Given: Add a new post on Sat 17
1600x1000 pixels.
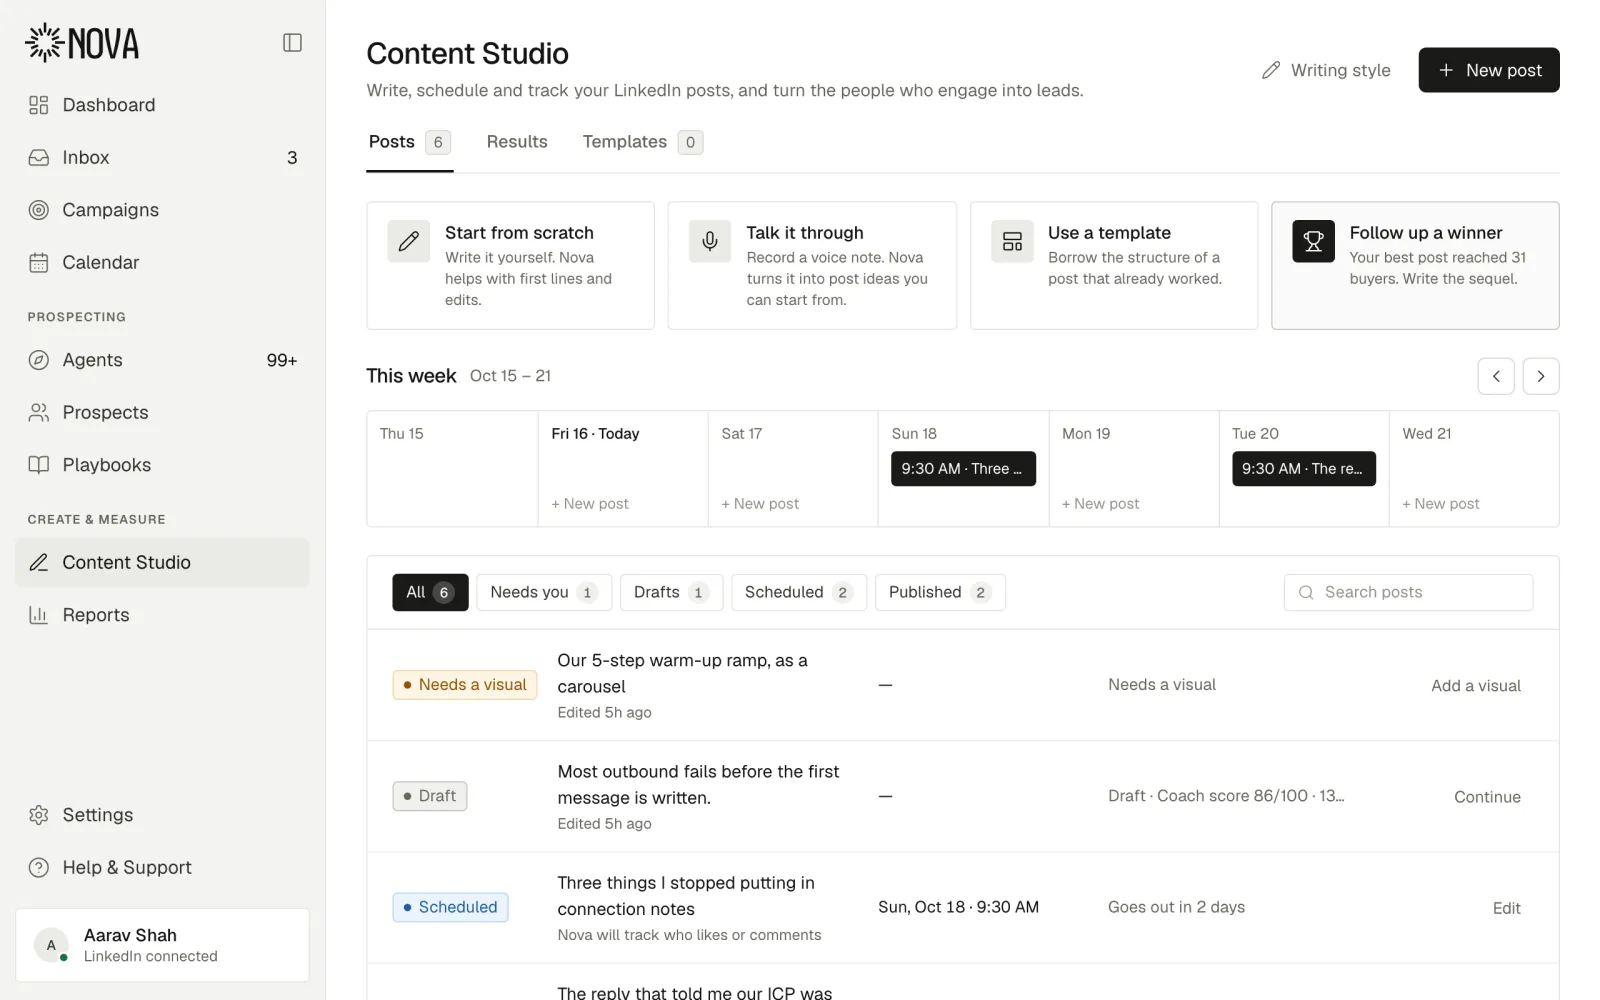Looking at the screenshot, I should (x=760, y=504).
